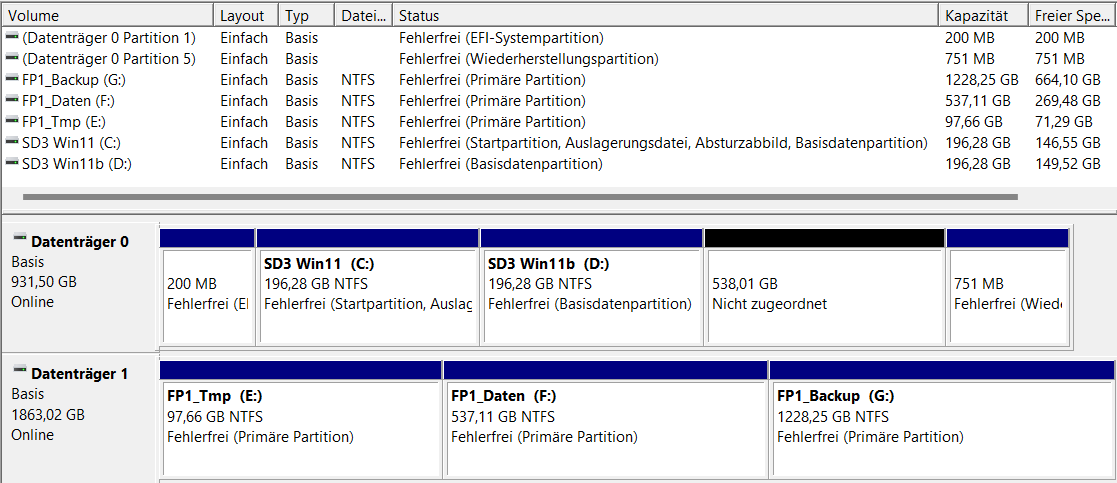Click the drive icon beside FP1_Backup (G:) row
Viewport: 1117px width, 483px height.
[11, 80]
